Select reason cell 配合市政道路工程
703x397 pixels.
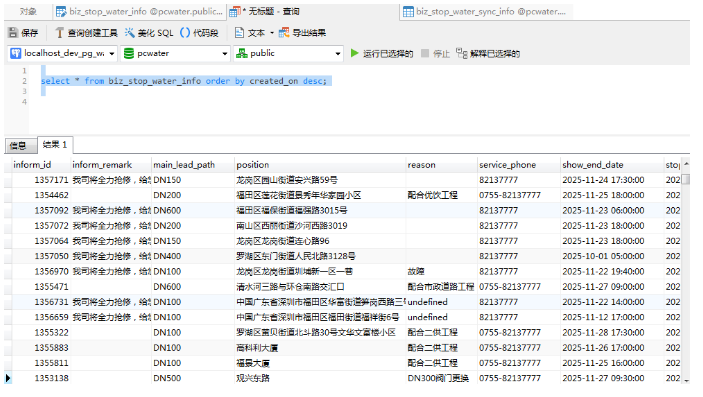coord(442,287)
